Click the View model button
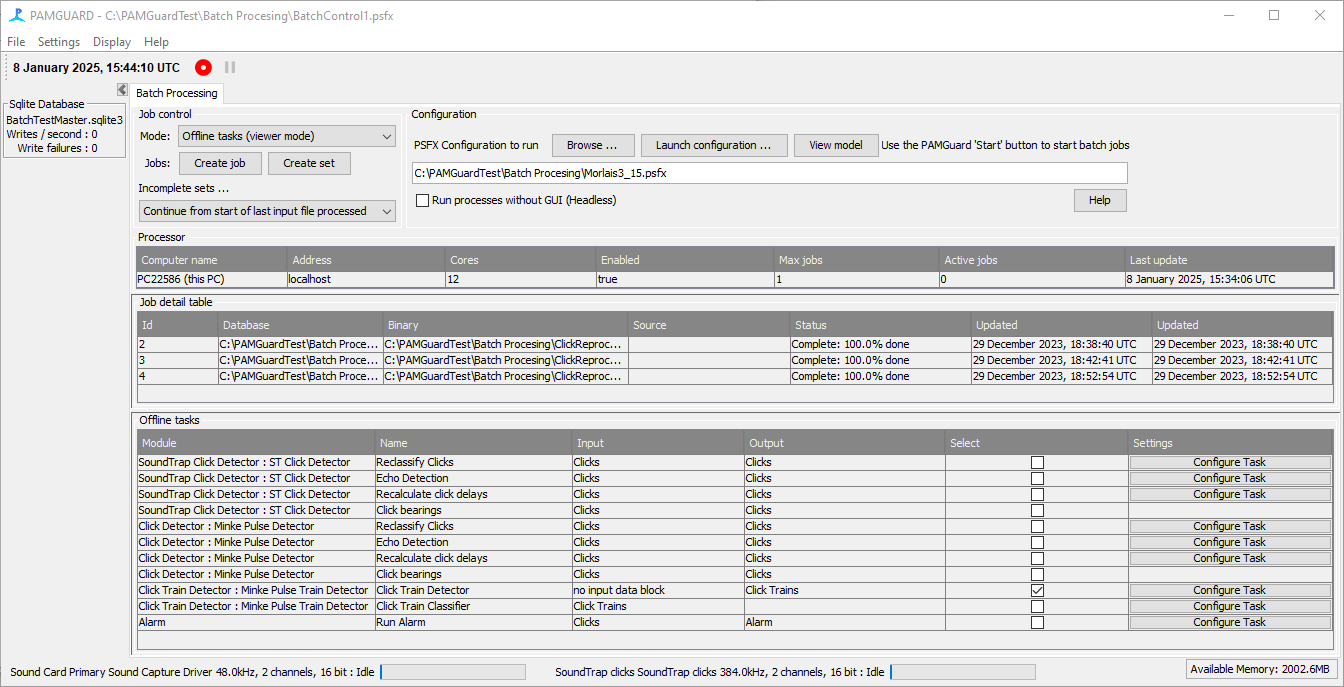This screenshot has width=1344, height=687. click(836, 145)
